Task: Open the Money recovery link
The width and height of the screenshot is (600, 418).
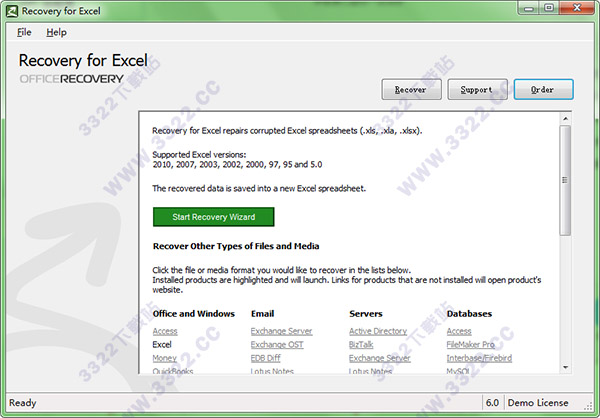Action: (x=165, y=358)
